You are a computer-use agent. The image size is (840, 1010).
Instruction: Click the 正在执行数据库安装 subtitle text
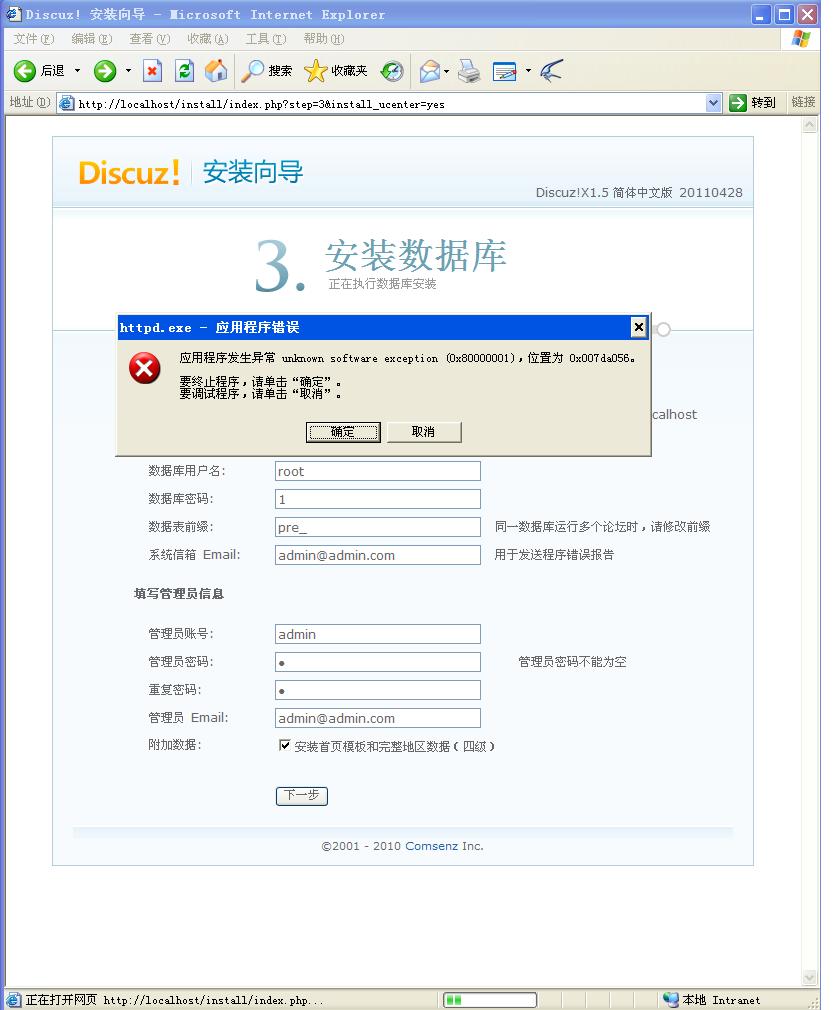tap(382, 284)
